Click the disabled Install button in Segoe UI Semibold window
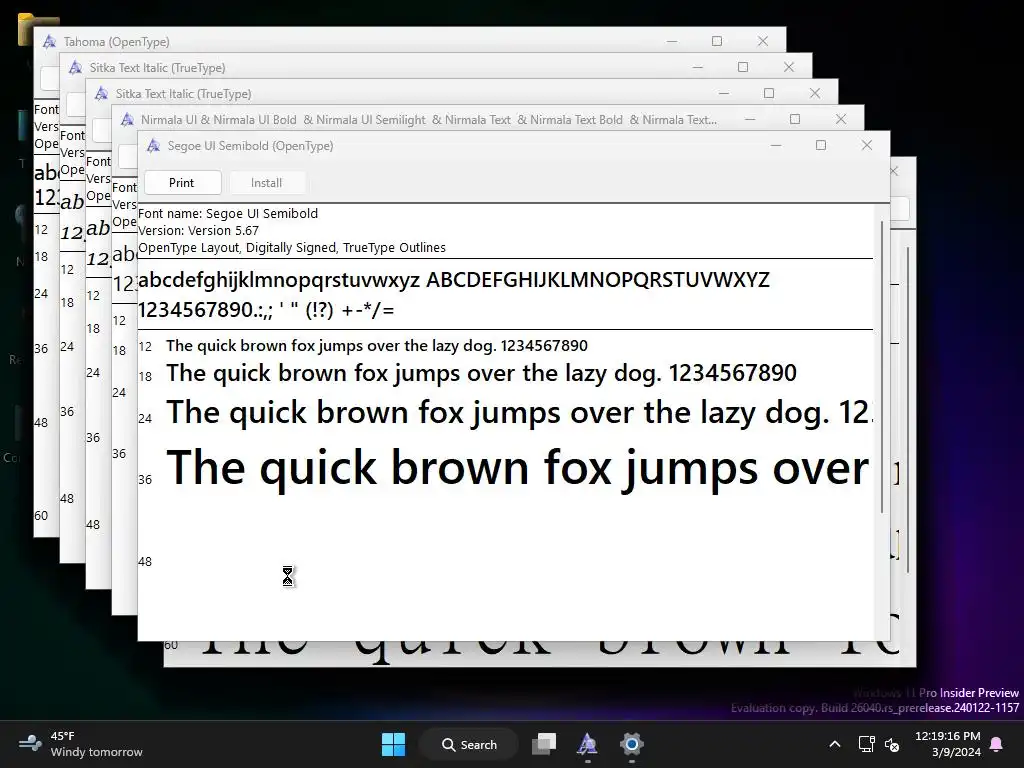This screenshot has height=768, width=1024. (266, 183)
